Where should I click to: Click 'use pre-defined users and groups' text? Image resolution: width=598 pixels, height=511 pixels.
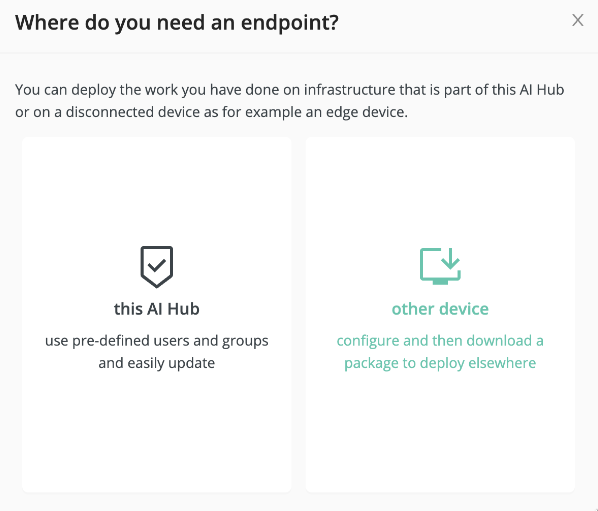point(157,341)
